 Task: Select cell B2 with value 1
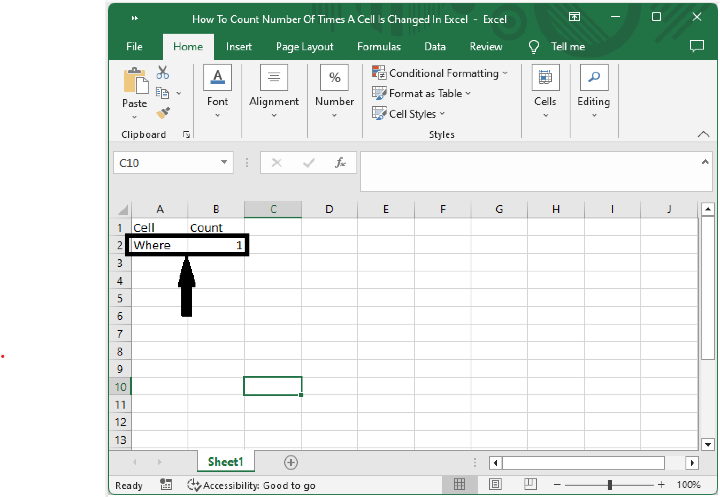(216, 245)
